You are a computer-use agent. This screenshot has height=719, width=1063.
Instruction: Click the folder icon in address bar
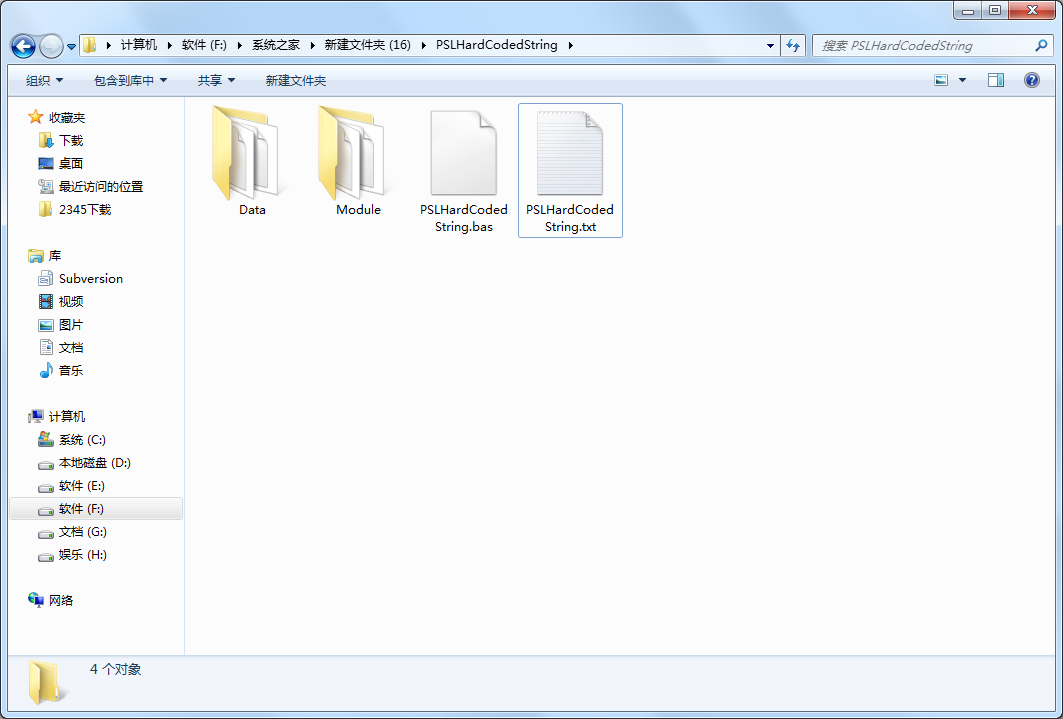tap(89, 45)
